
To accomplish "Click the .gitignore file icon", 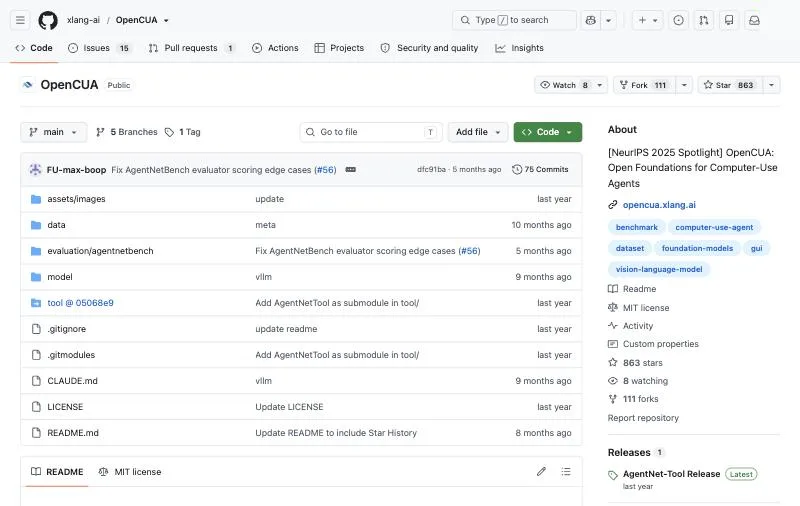I will [x=36, y=329].
